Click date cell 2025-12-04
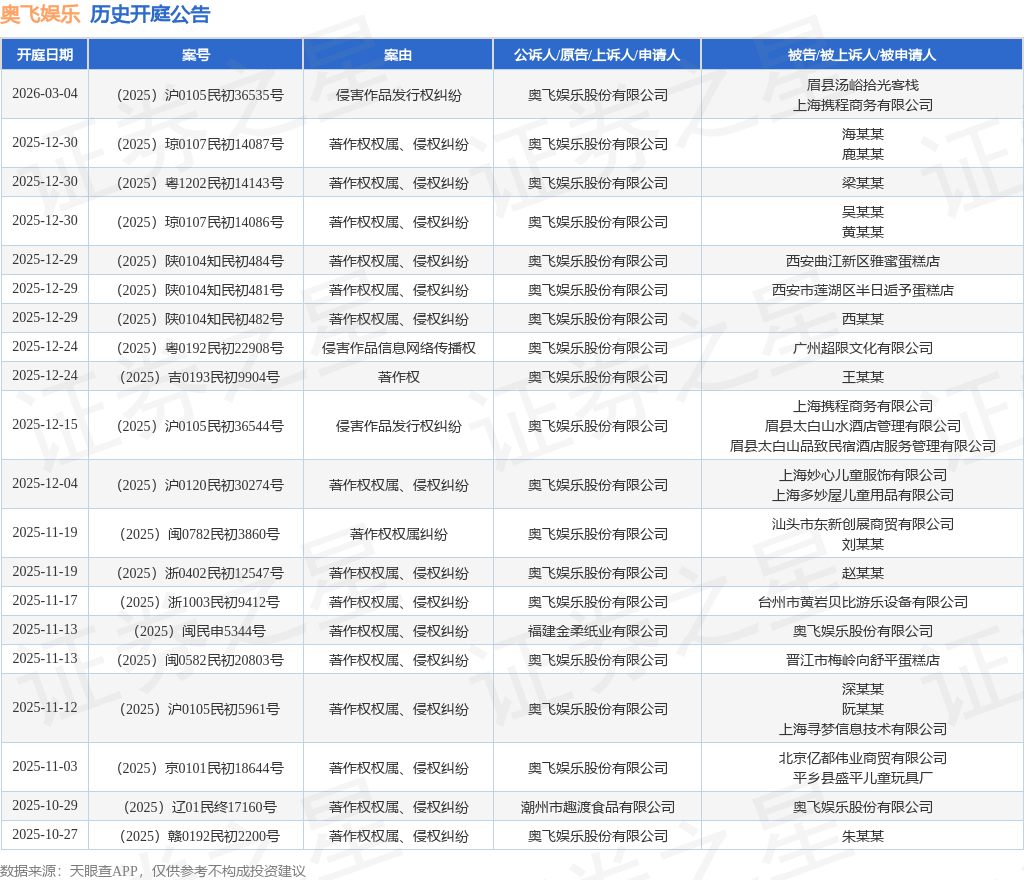This screenshot has width=1024, height=880. 44,484
